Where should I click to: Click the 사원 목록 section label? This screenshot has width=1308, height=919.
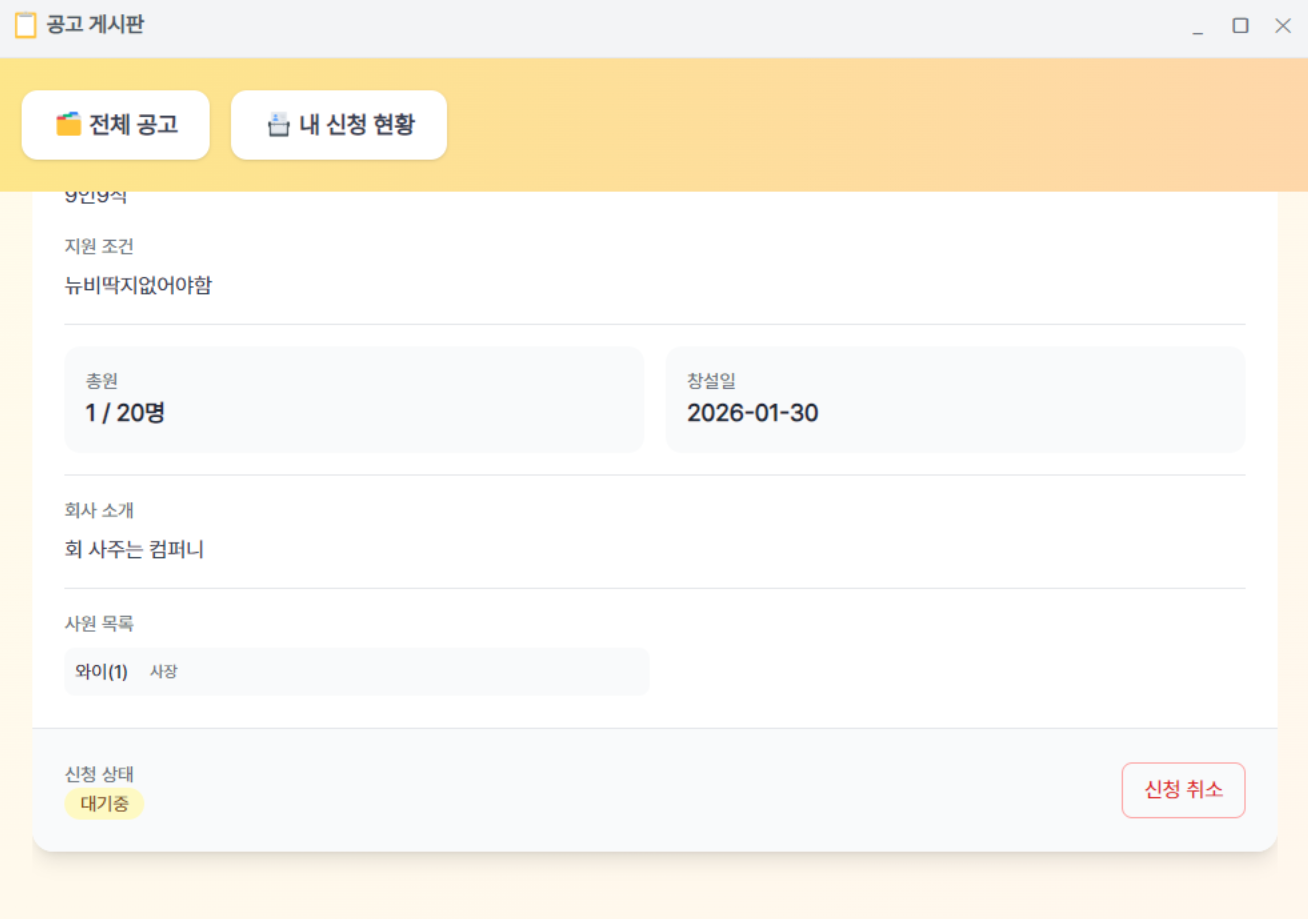pos(99,624)
